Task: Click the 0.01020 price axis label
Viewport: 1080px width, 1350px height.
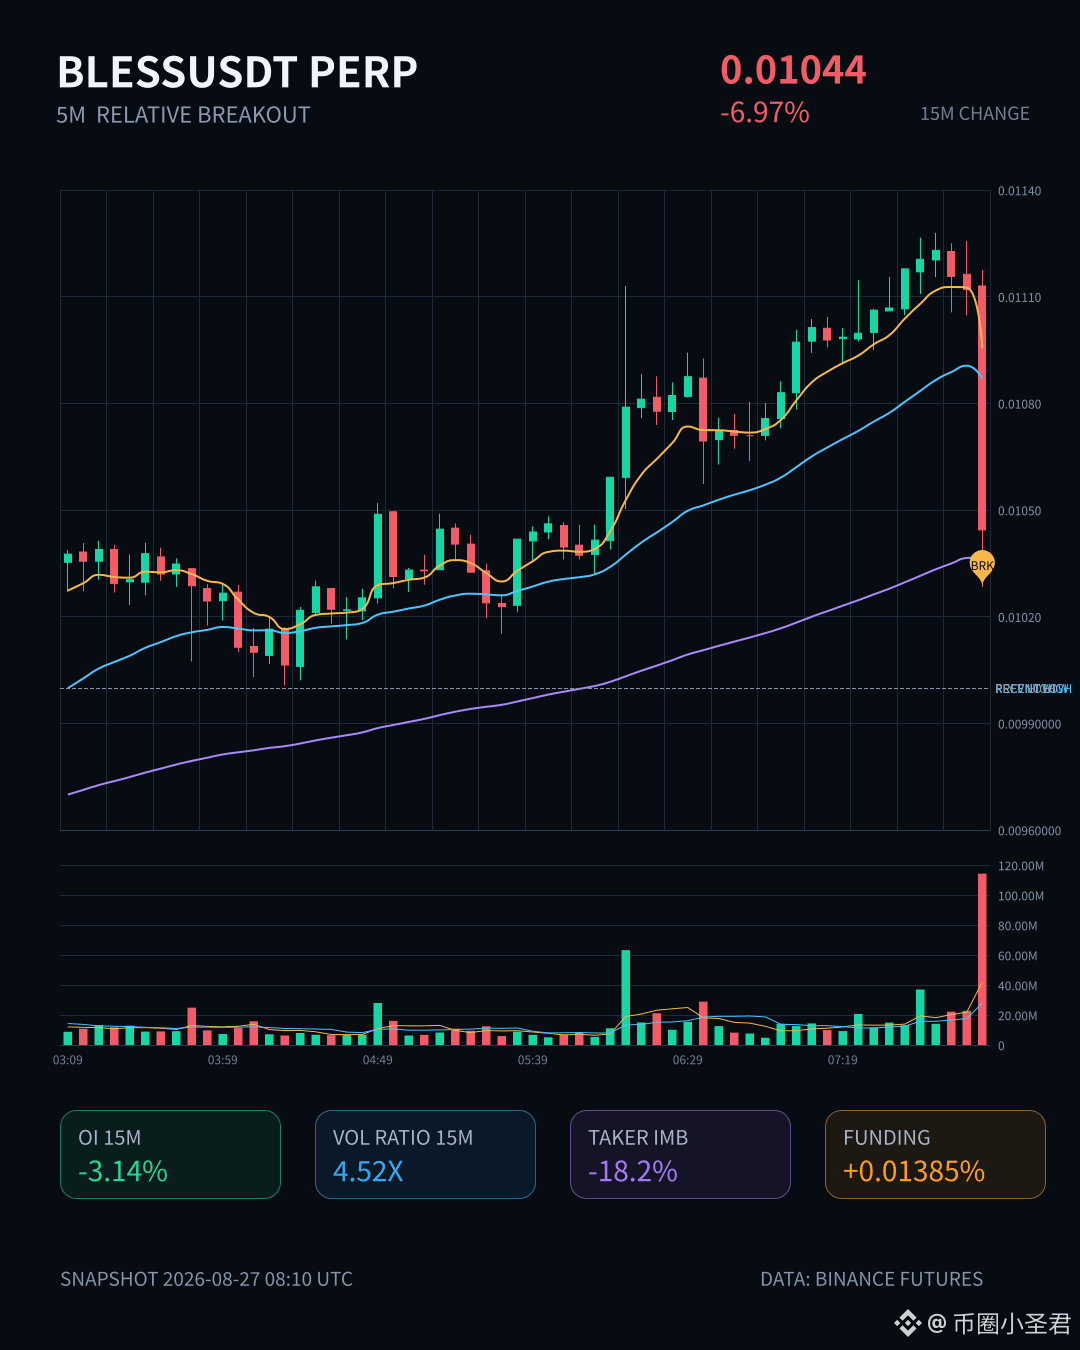Action: (1019, 618)
